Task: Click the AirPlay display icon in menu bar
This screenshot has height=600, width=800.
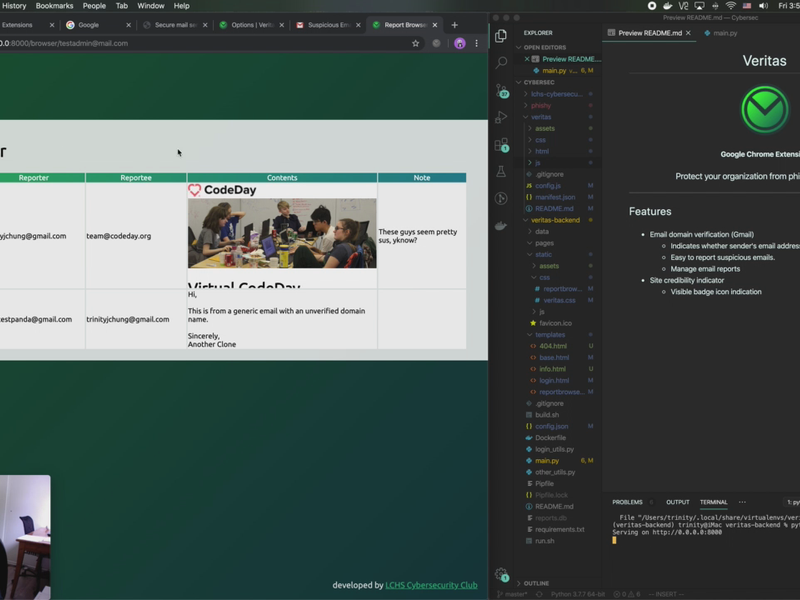Action: pyautogui.click(x=699, y=6)
